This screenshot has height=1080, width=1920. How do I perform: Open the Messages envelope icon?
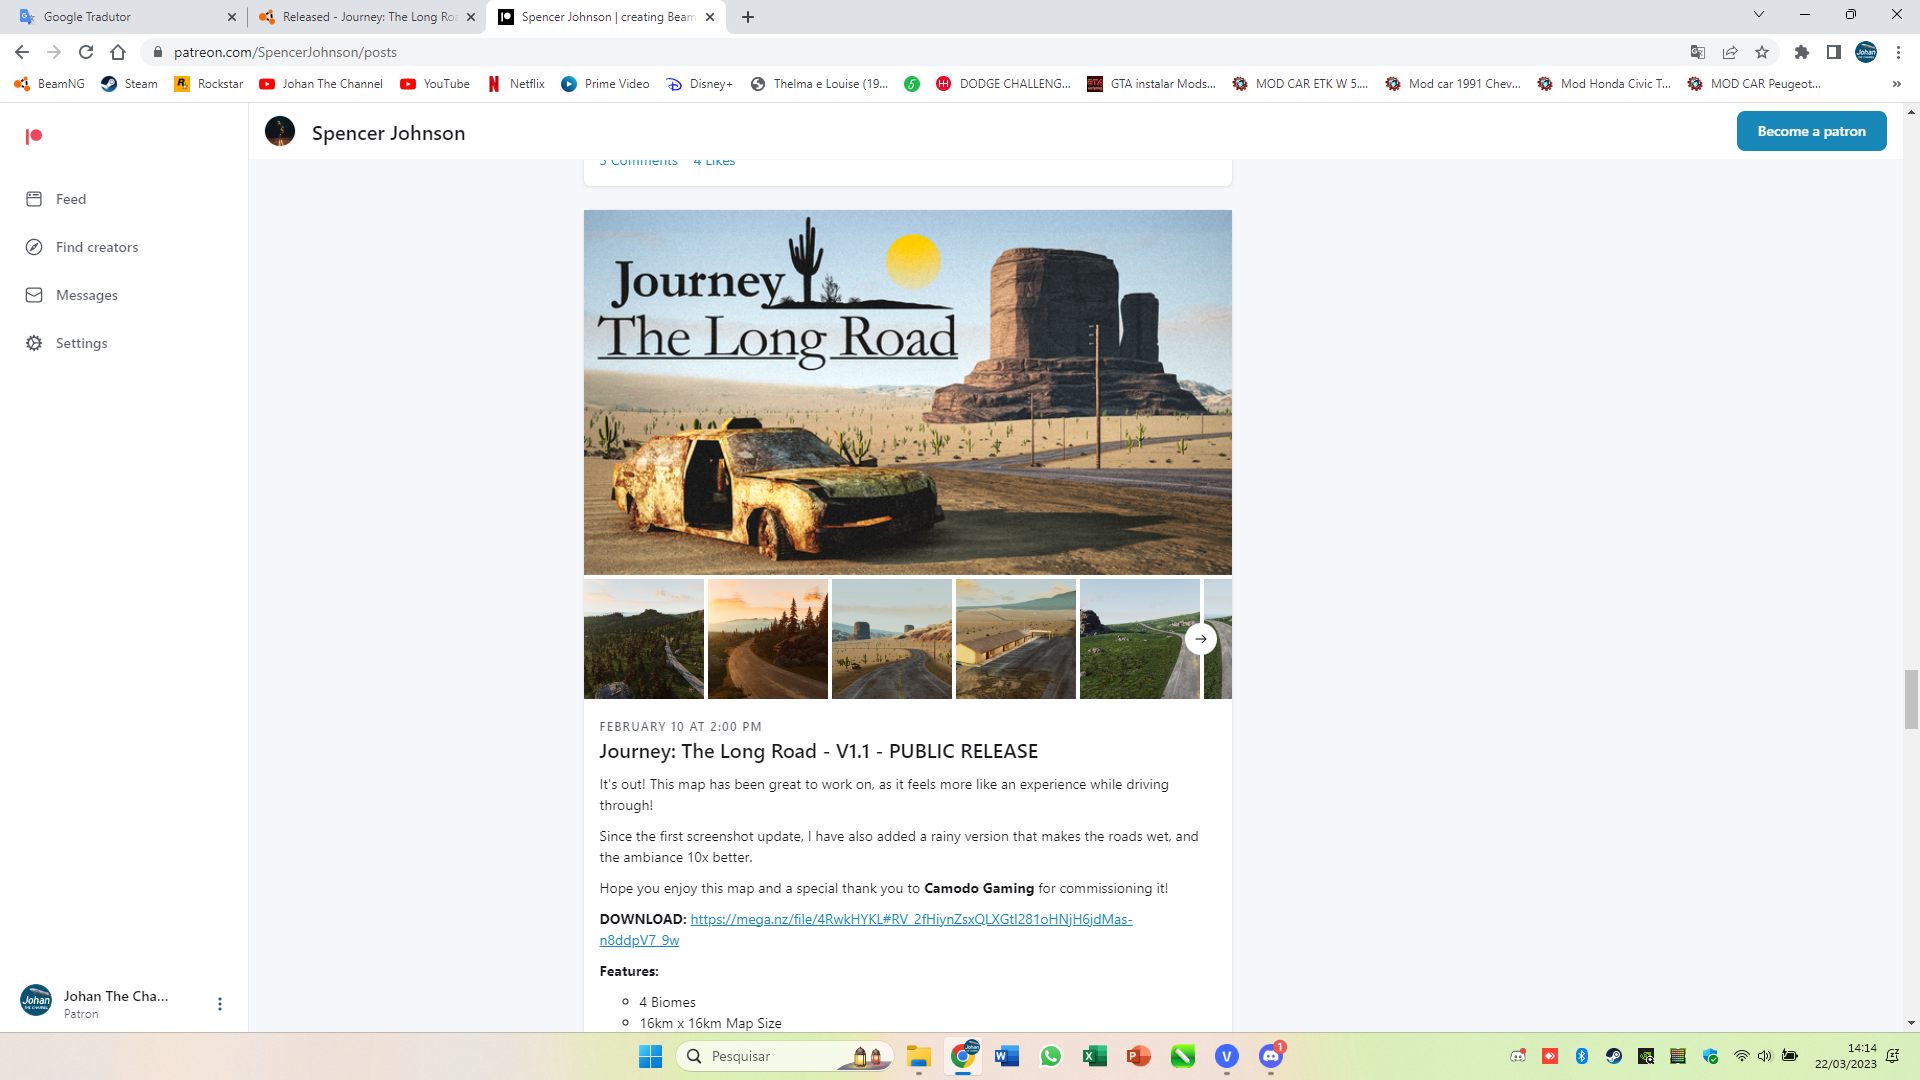tap(34, 295)
